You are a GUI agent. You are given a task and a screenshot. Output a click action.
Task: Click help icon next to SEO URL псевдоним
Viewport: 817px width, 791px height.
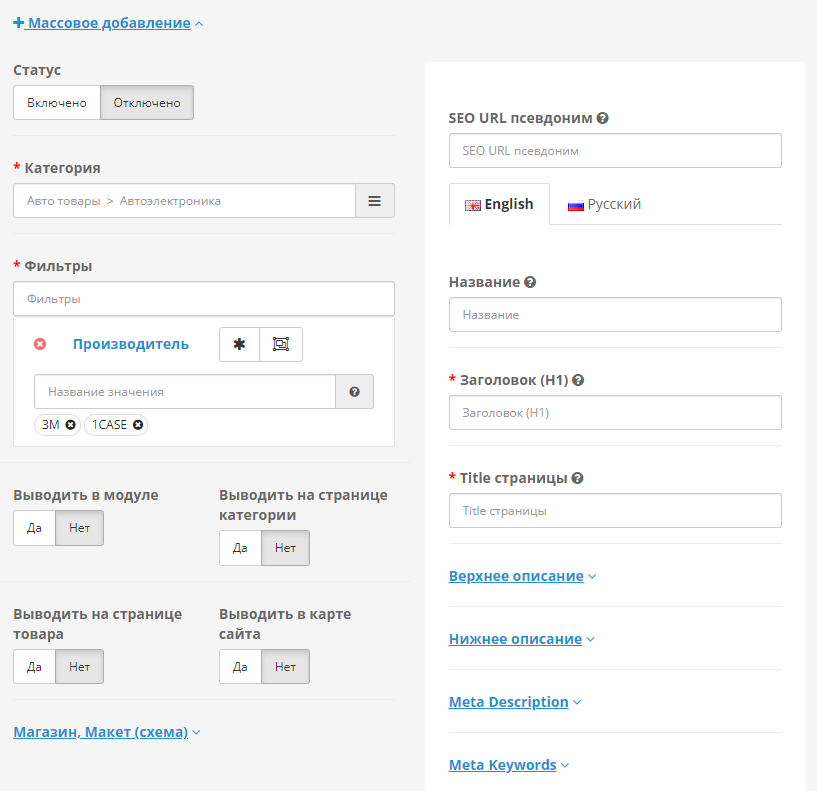coord(603,118)
